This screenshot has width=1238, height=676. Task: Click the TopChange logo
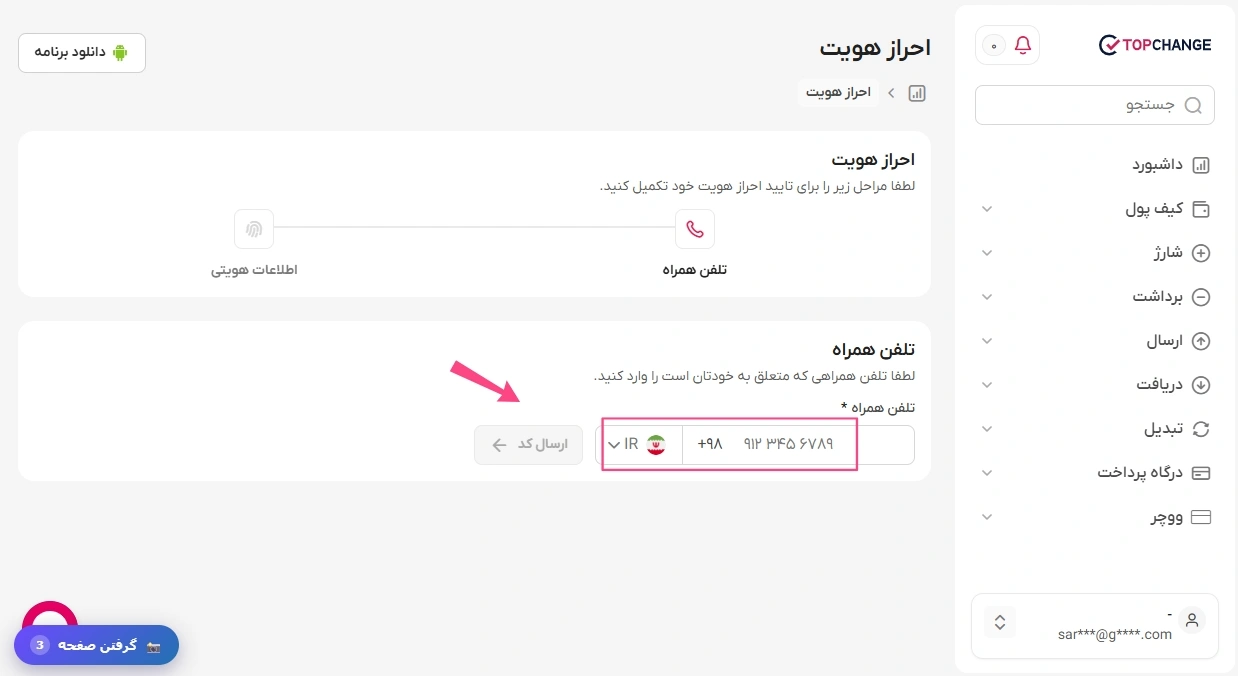[1155, 45]
